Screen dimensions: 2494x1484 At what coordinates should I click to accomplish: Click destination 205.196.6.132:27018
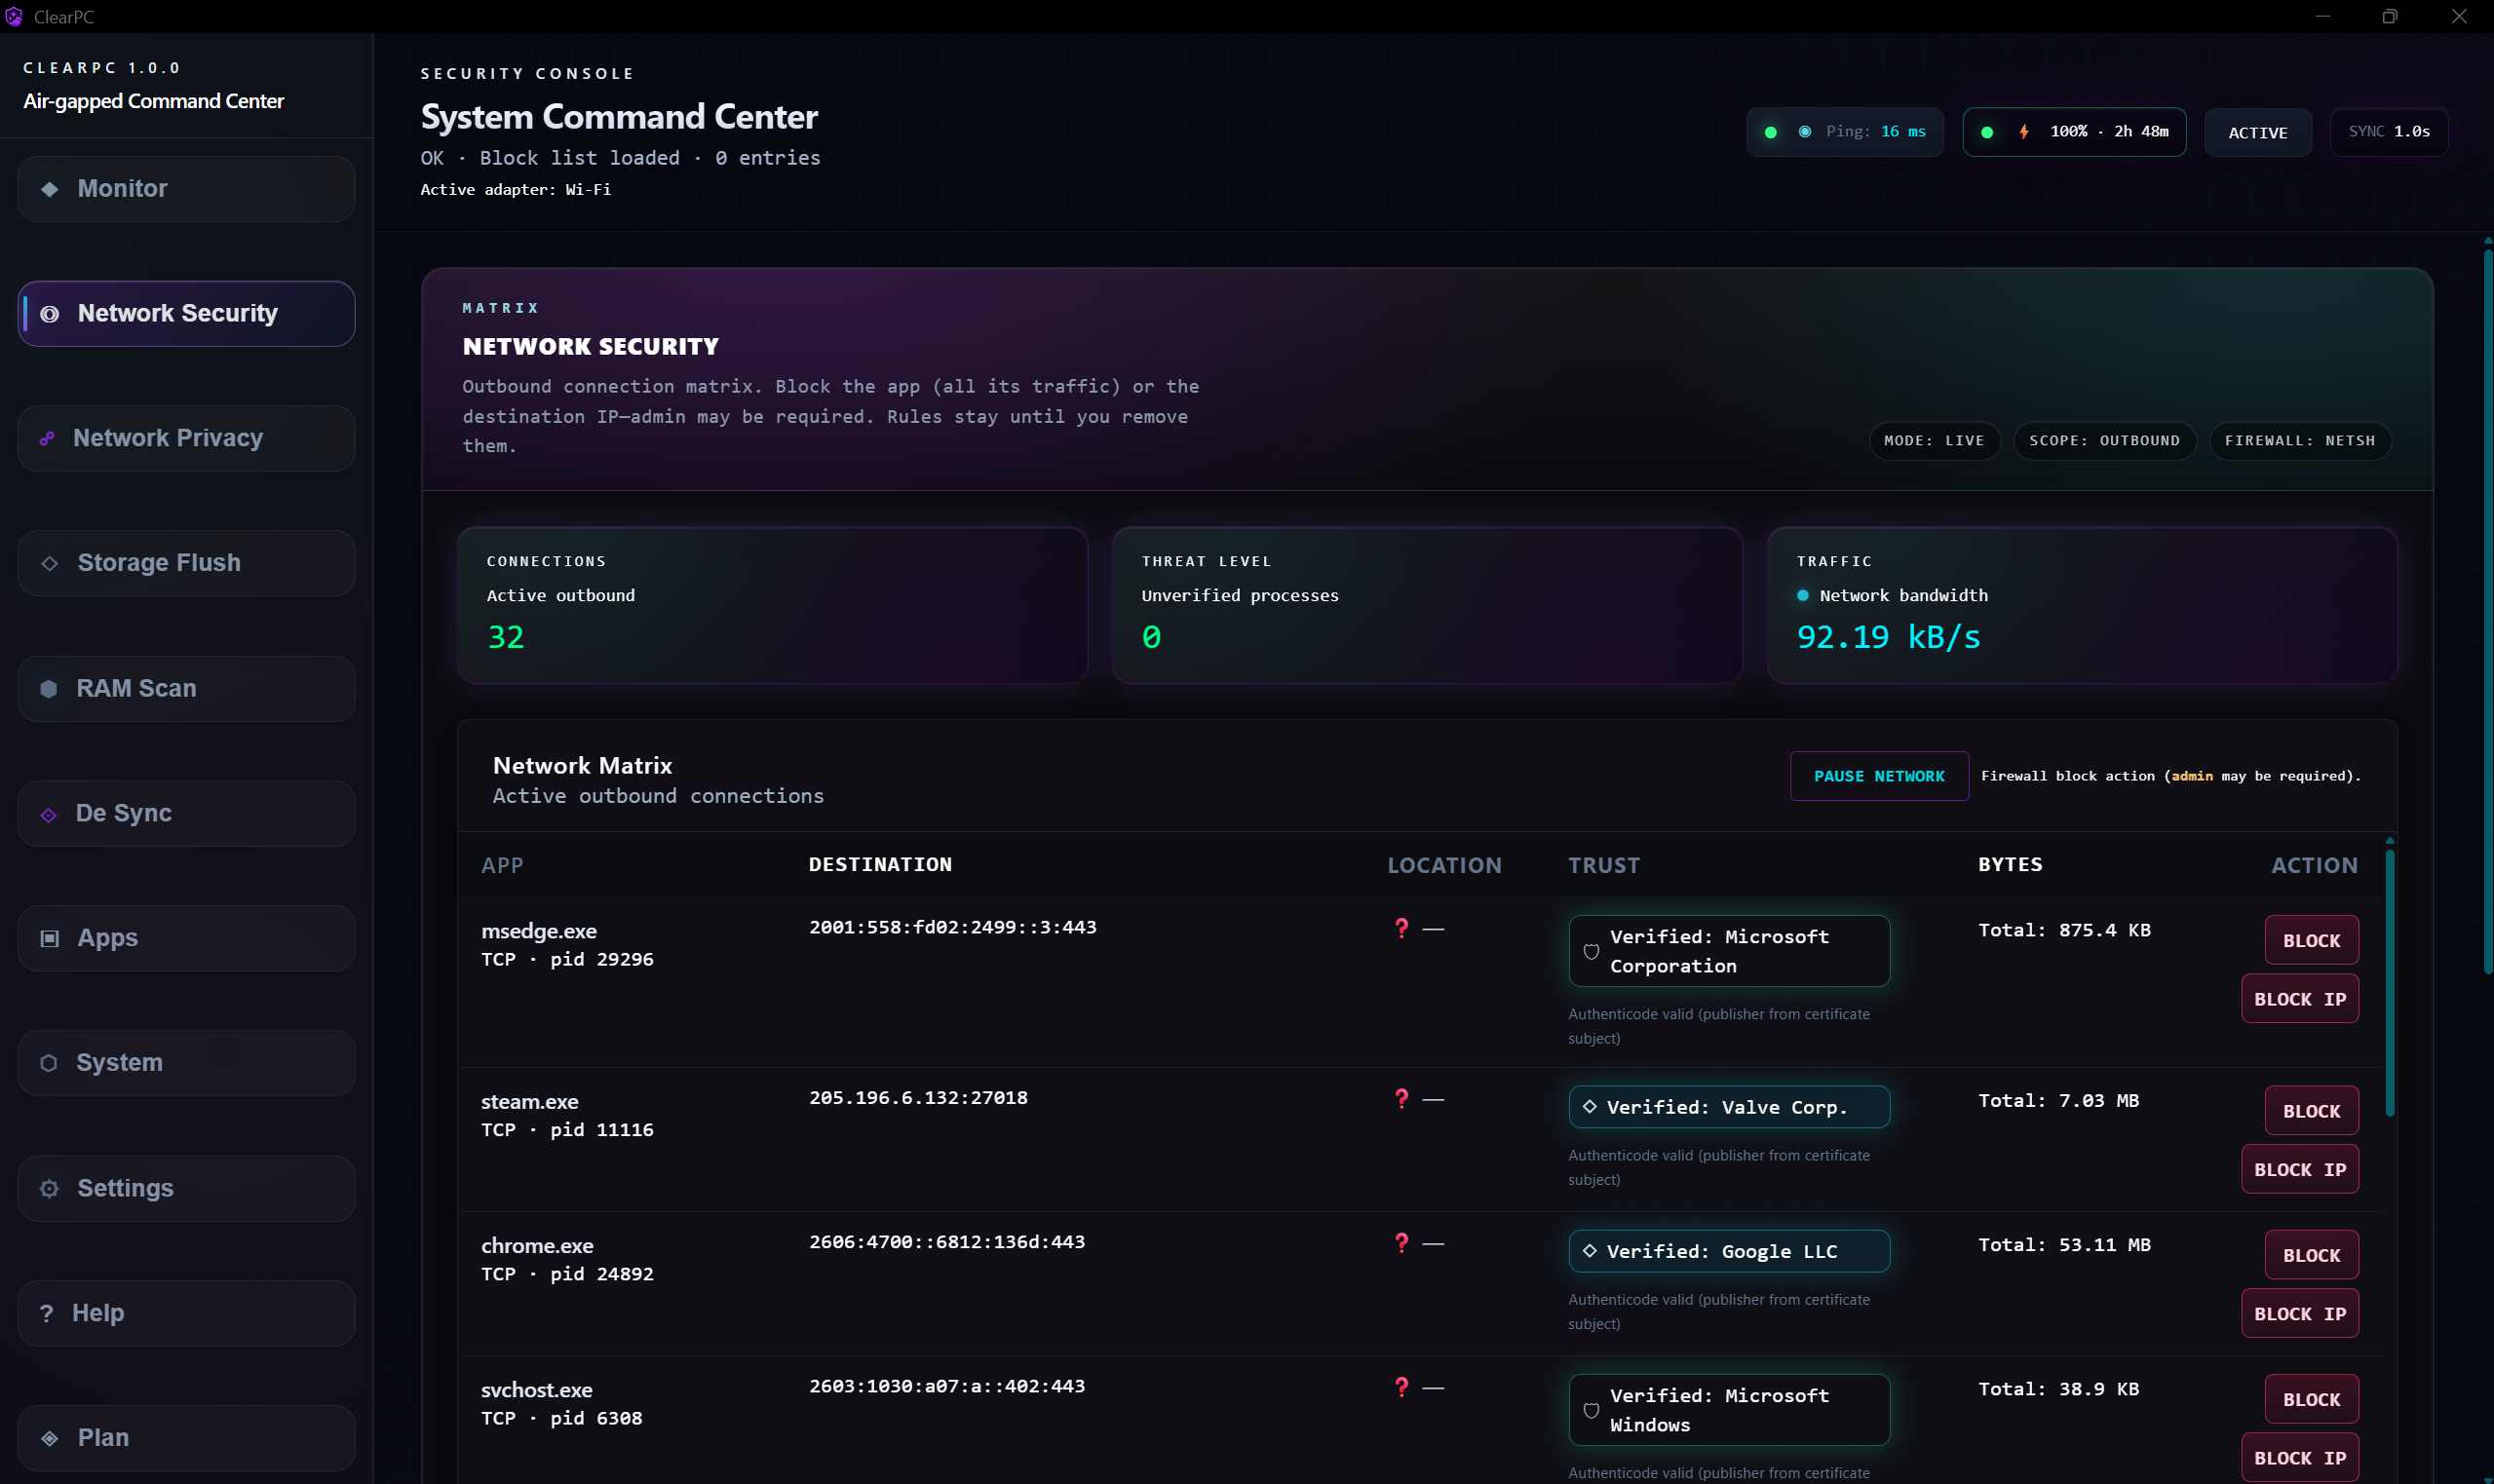tap(918, 1097)
